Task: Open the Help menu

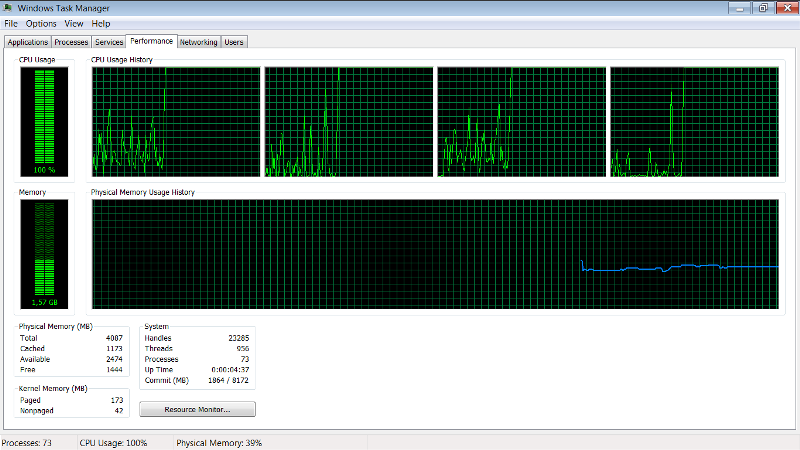Action: [101, 23]
